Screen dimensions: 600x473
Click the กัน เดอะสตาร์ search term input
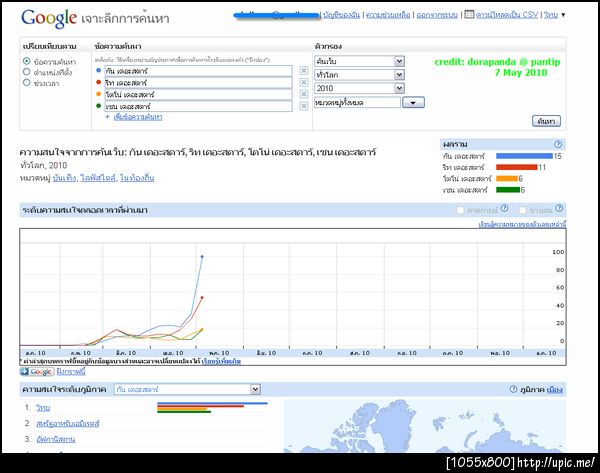click(199, 71)
